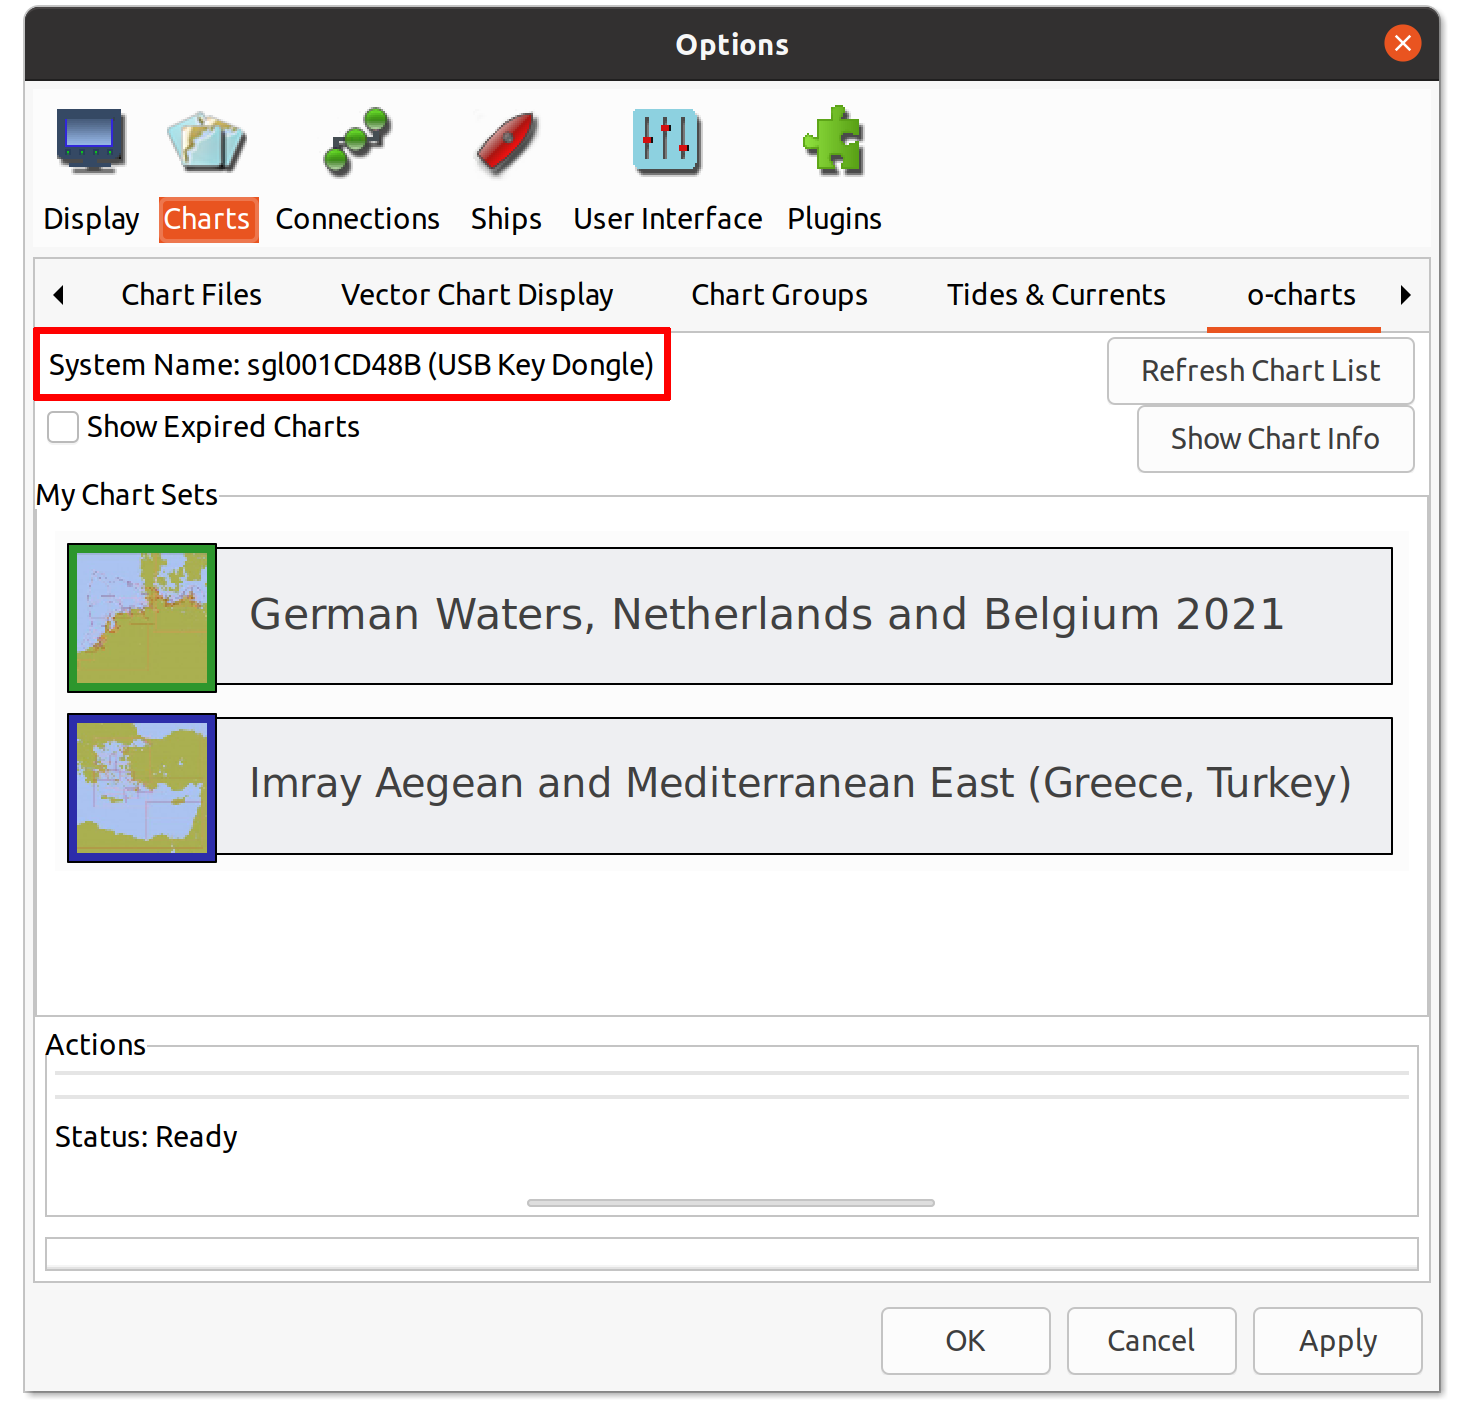Image resolution: width=1468 pixels, height=1420 pixels.
Task: Enable Show Expired Charts checkbox
Action: (64, 428)
